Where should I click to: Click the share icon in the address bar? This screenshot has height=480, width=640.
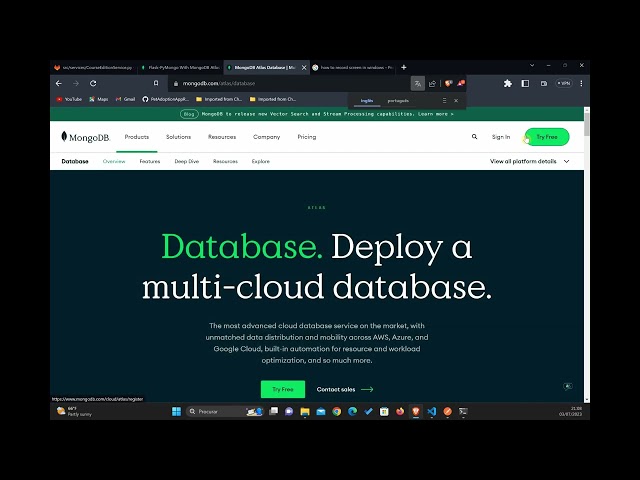tap(432, 84)
